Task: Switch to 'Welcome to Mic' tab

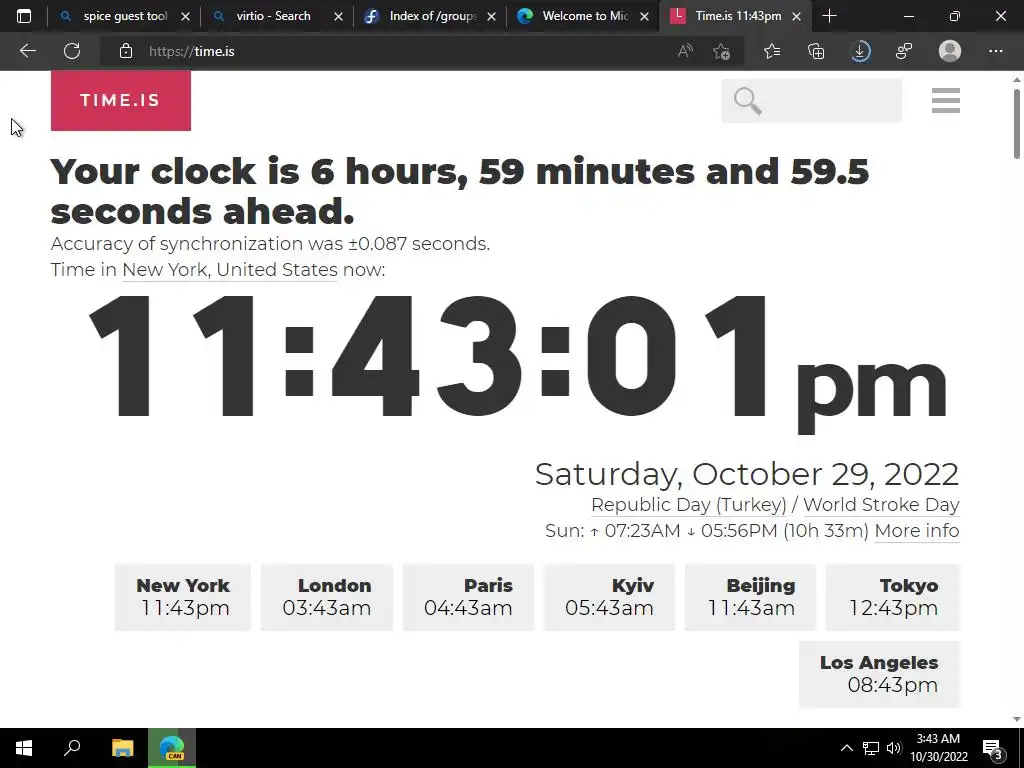Action: coord(585,16)
